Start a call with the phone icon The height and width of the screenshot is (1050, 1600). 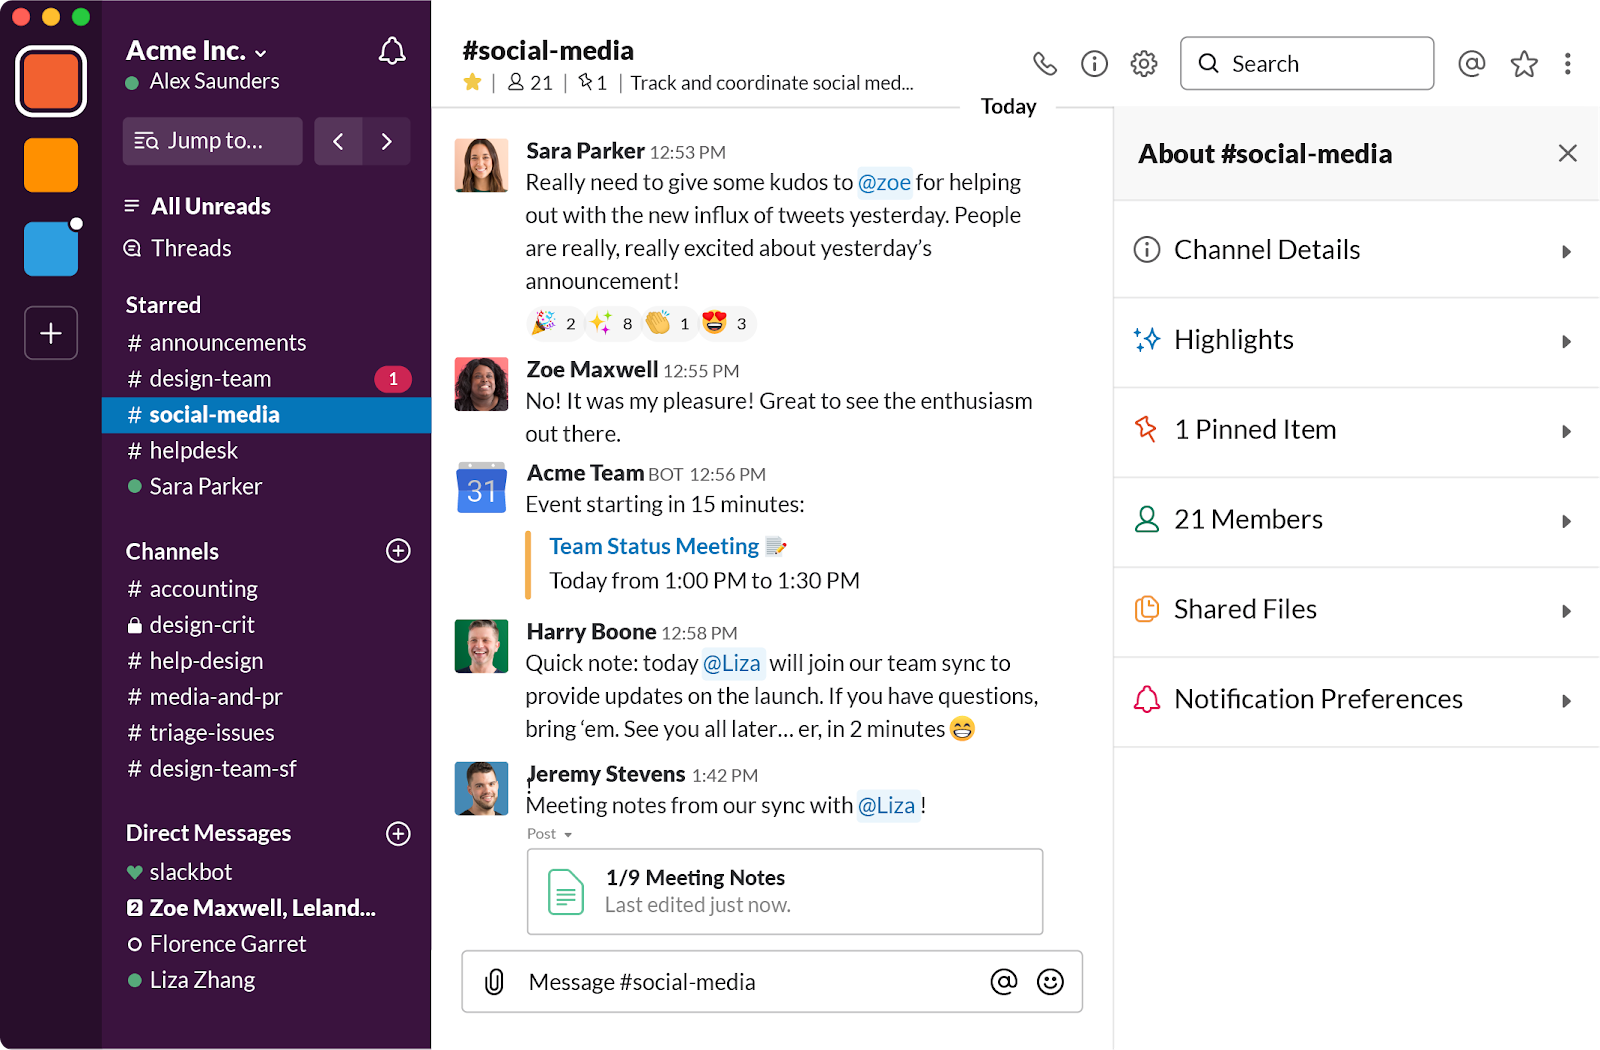[x=1045, y=64]
